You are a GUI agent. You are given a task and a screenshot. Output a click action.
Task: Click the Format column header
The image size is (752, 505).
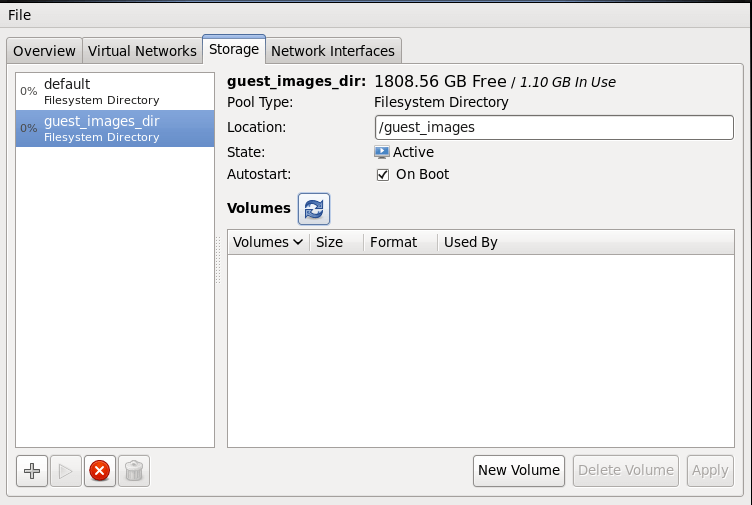click(x=393, y=242)
